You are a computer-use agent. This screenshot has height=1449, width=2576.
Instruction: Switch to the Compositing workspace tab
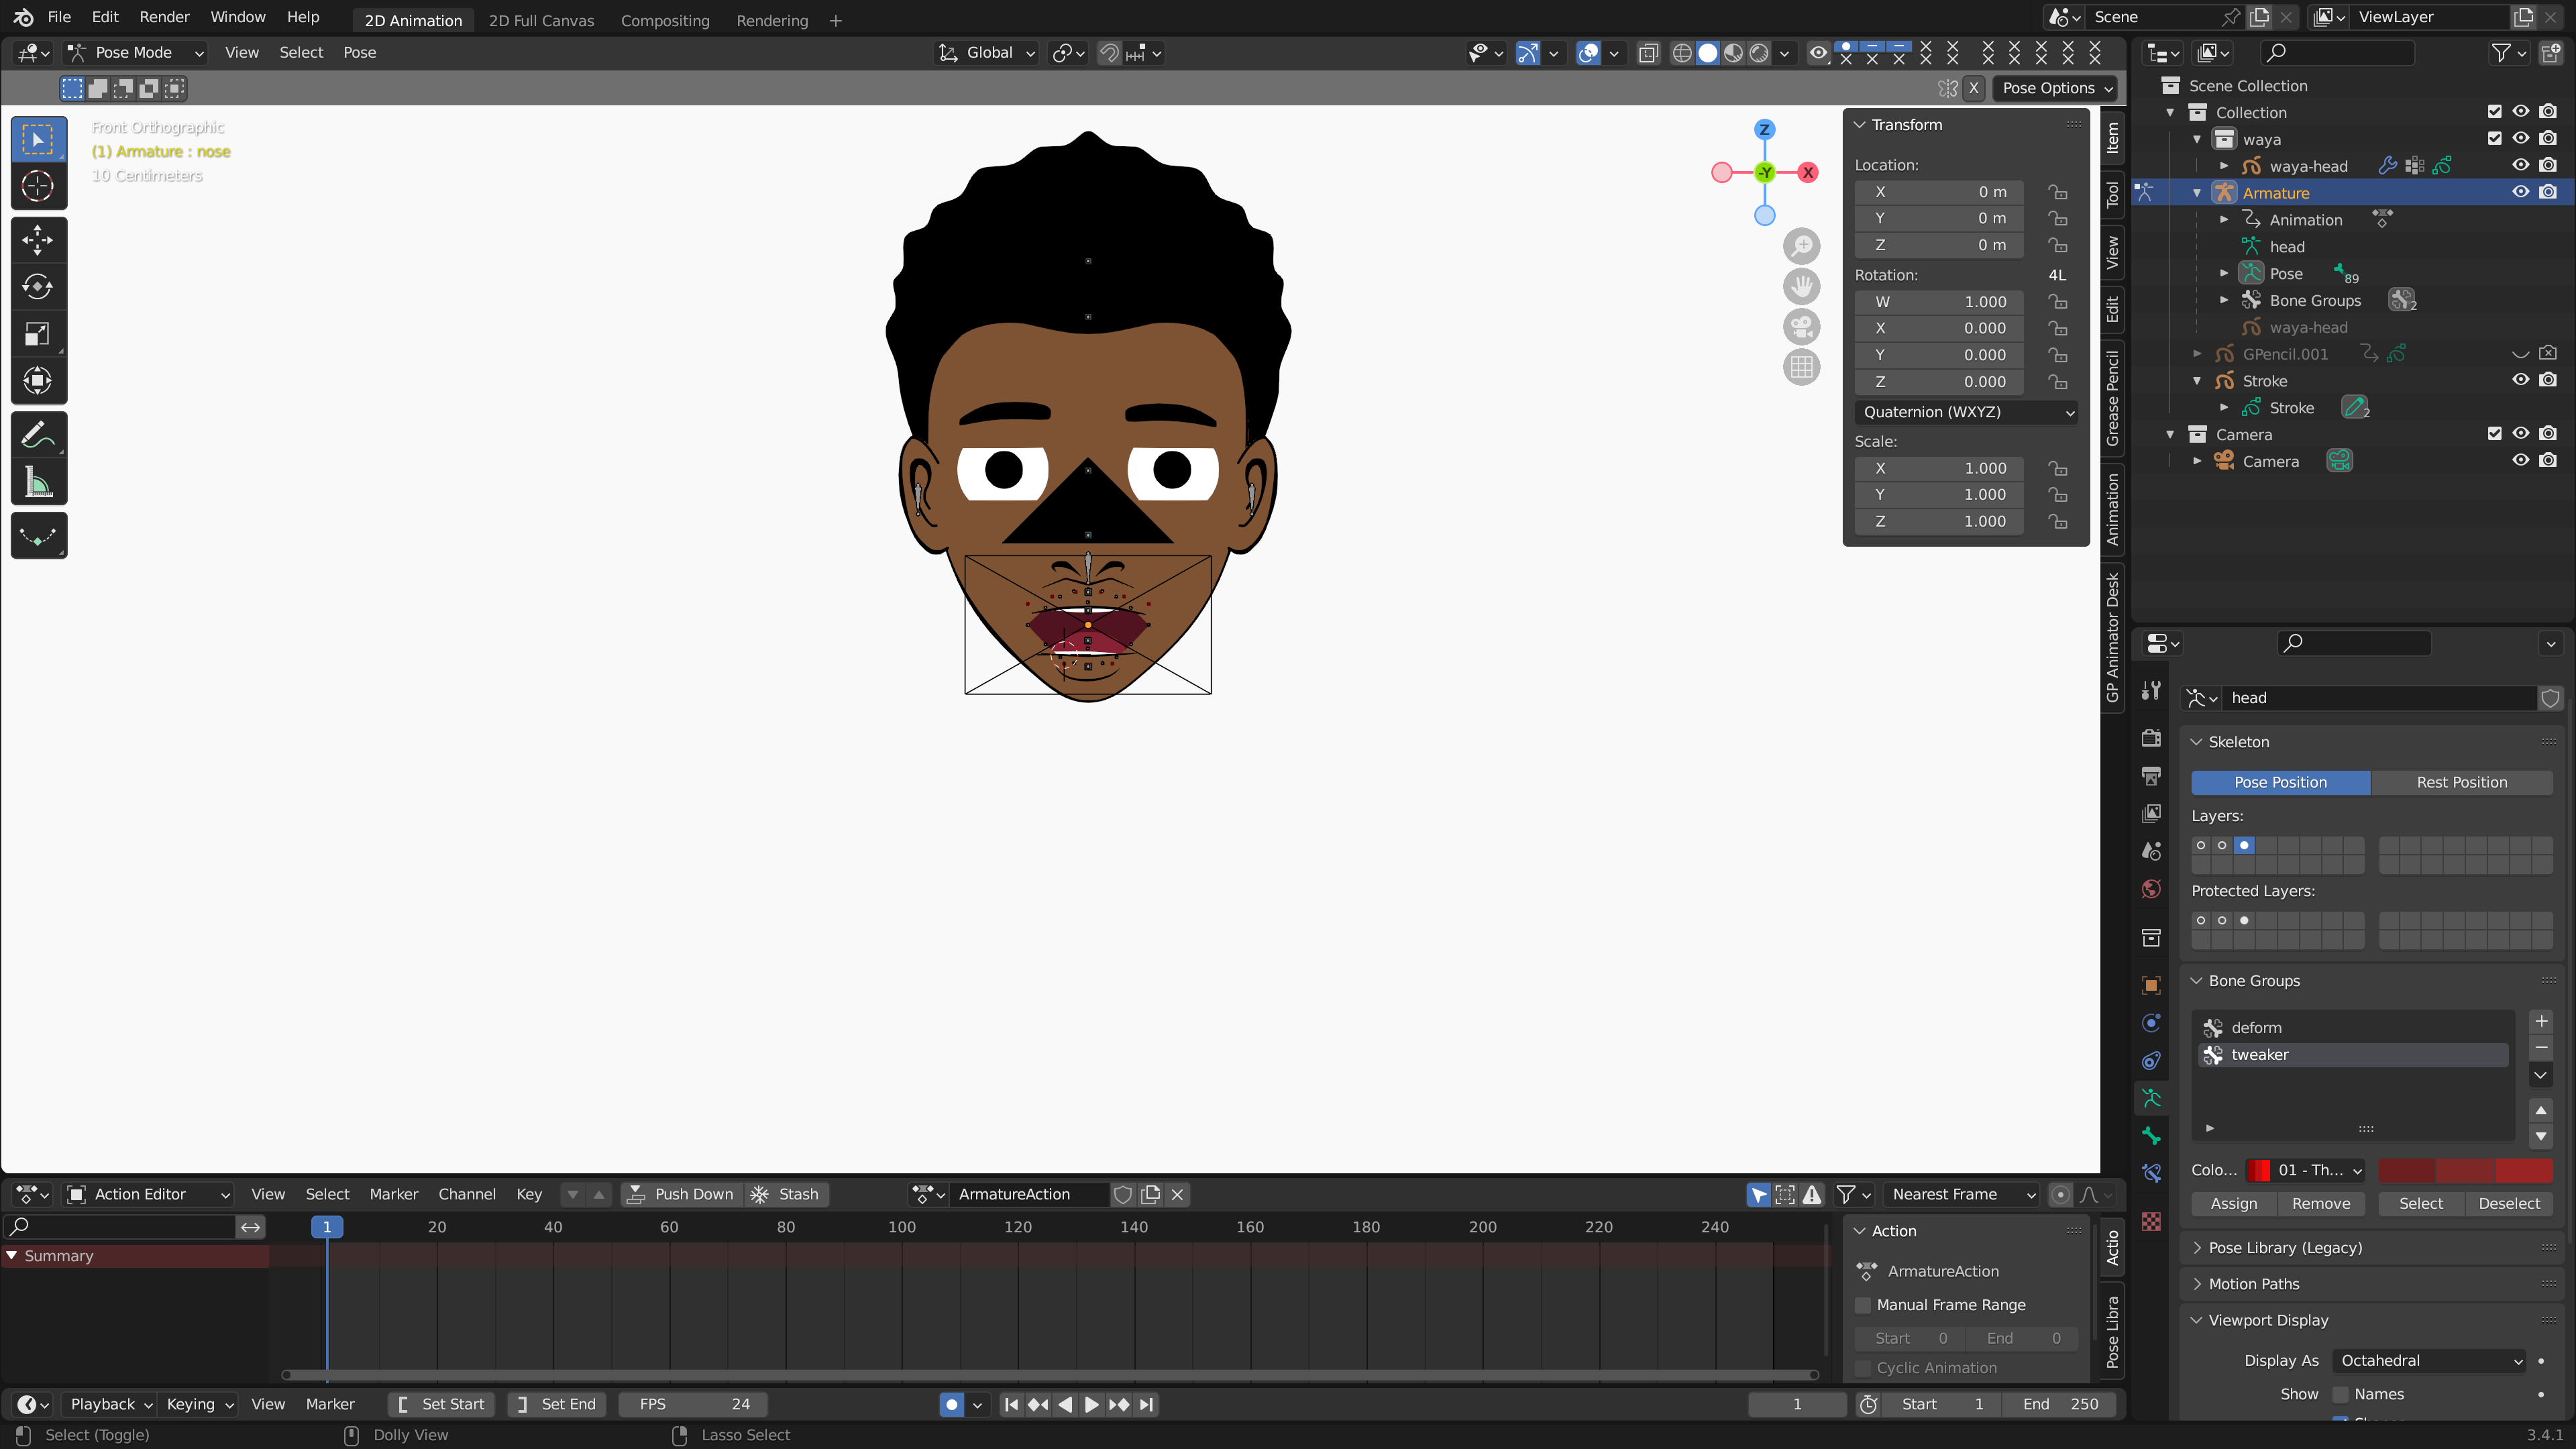click(x=664, y=20)
